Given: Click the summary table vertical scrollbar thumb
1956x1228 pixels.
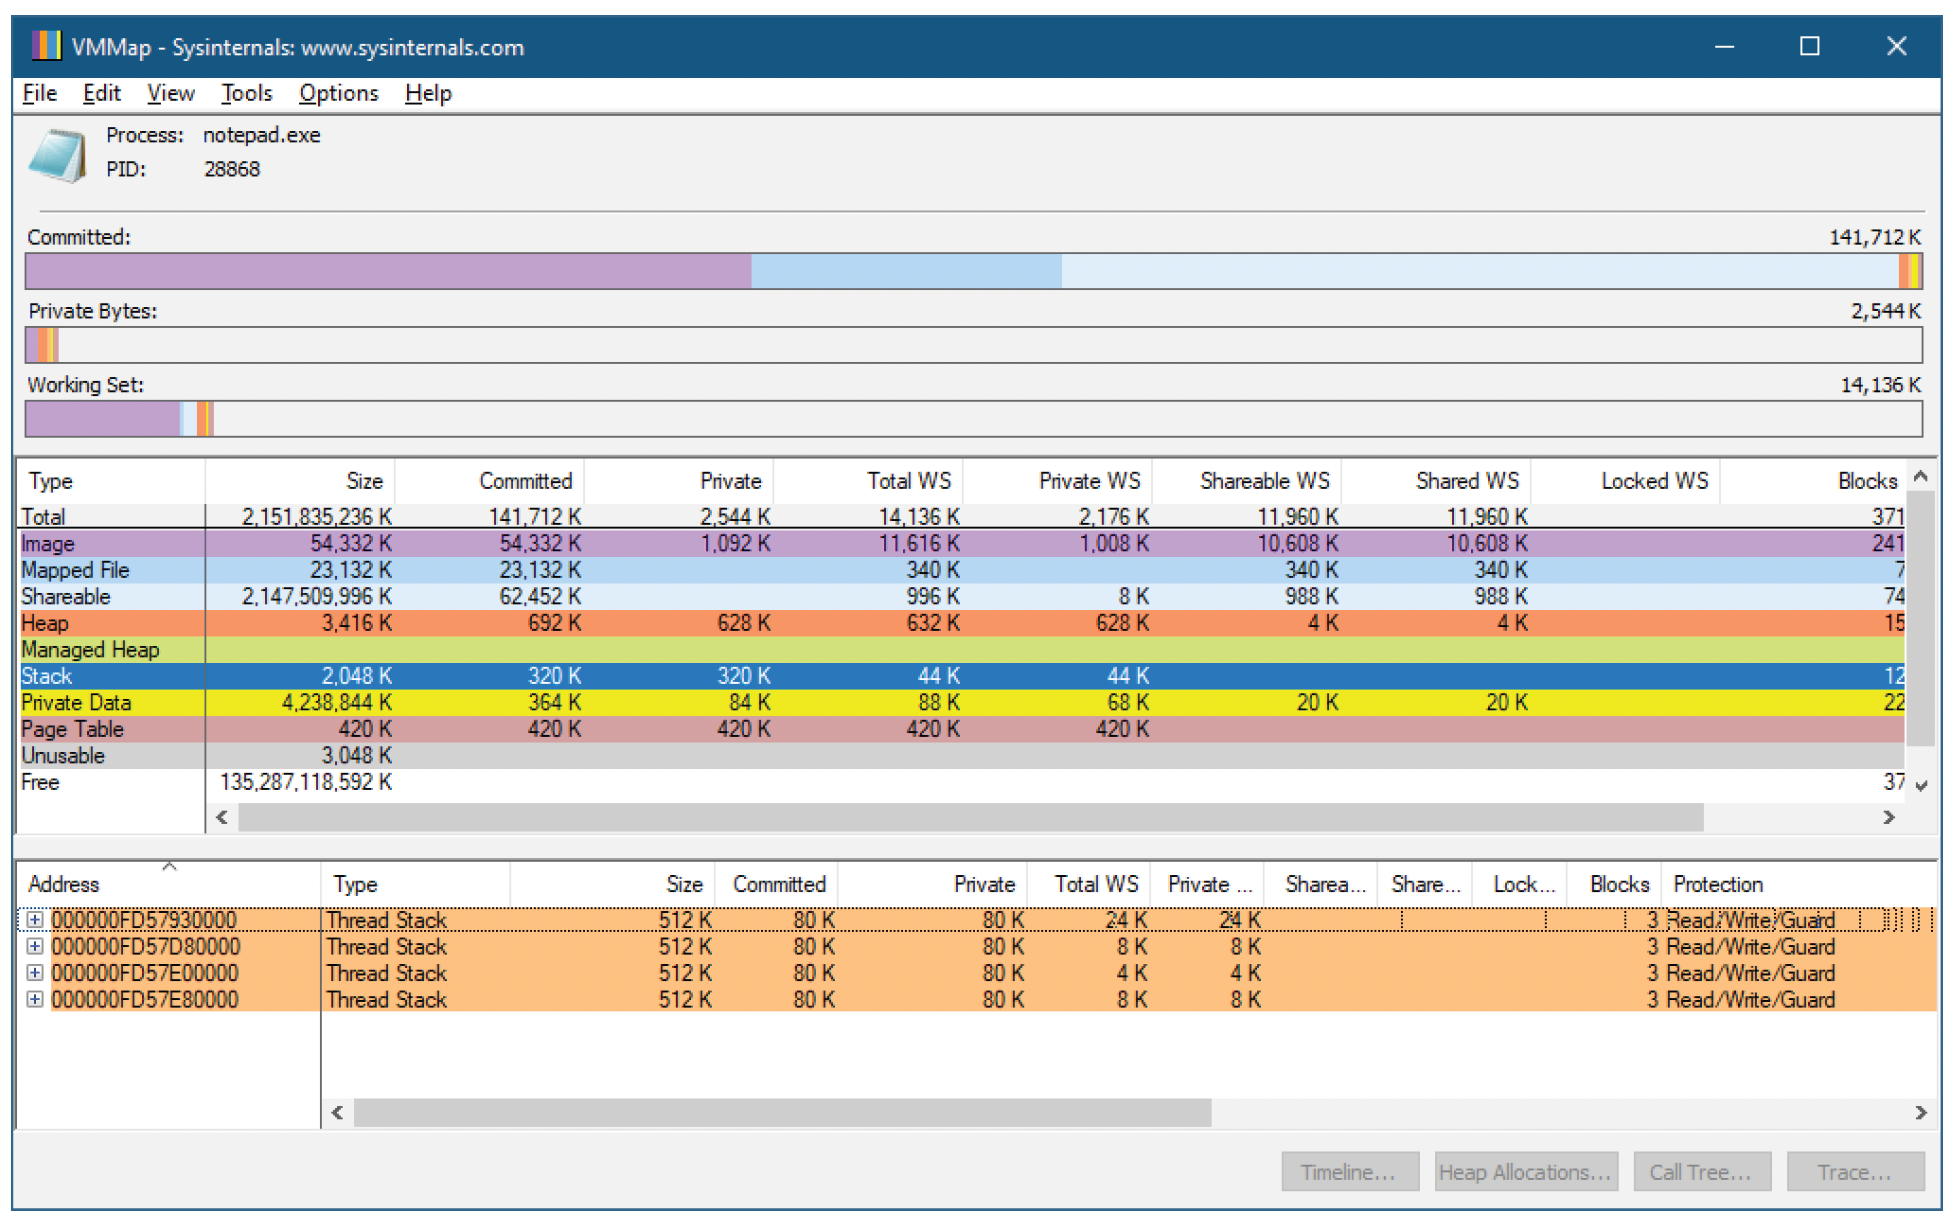Looking at the screenshot, I should 1920,617.
